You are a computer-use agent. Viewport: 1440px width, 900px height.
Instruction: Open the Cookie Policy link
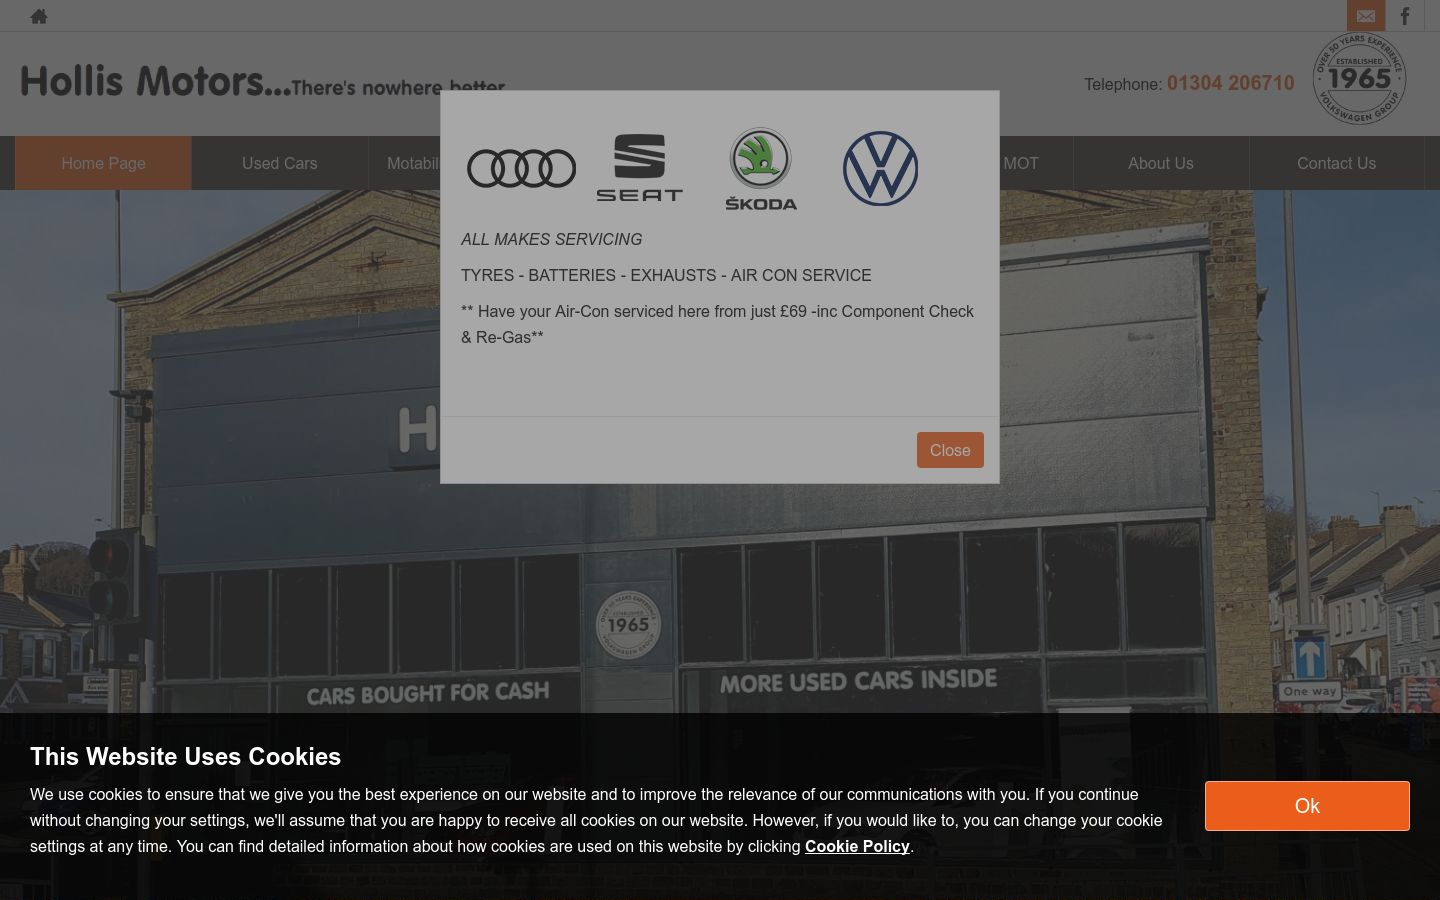(x=857, y=846)
